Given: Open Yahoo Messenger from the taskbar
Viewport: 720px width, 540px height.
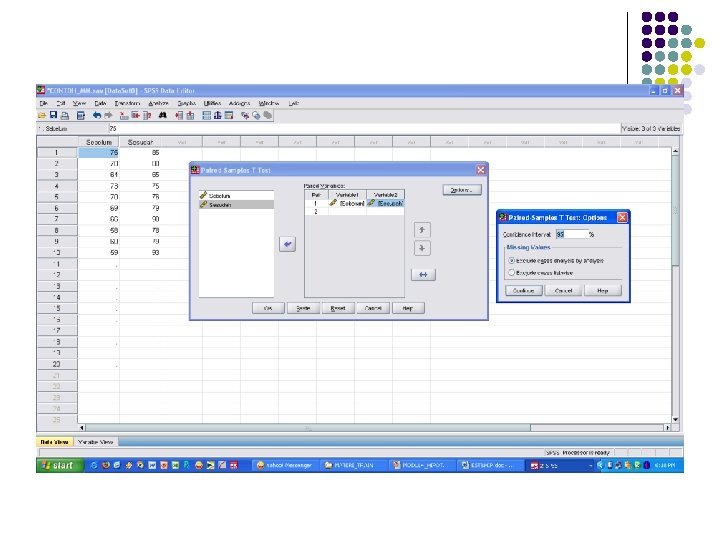Looking at the screenshot, I should pyautogui.click(x=286, y=465).
